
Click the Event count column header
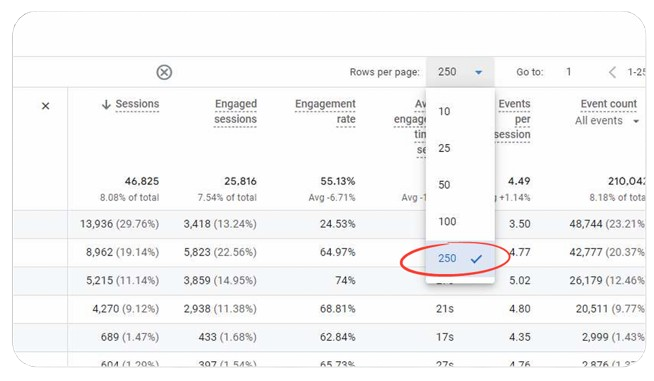click(x=609, y=104)
